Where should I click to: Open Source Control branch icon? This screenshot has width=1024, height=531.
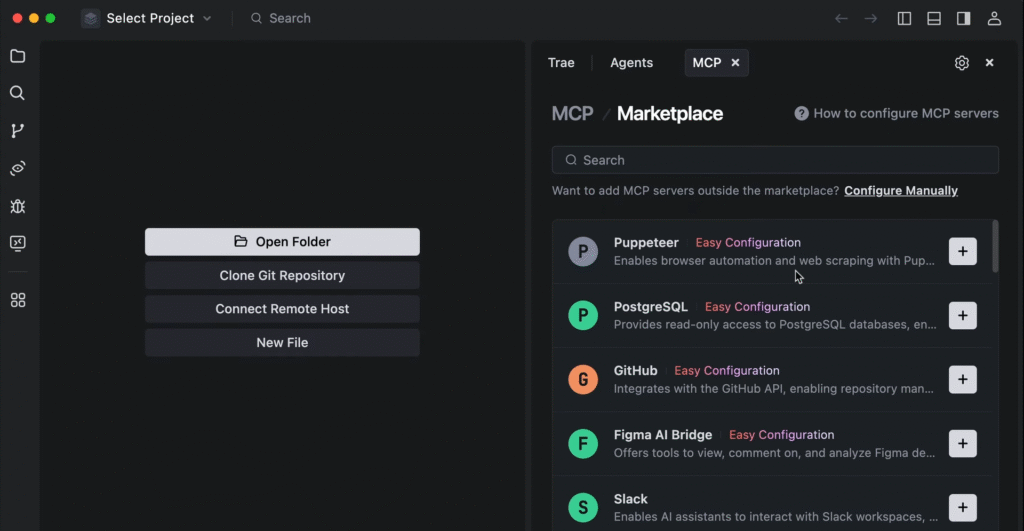tap(18, 131)
